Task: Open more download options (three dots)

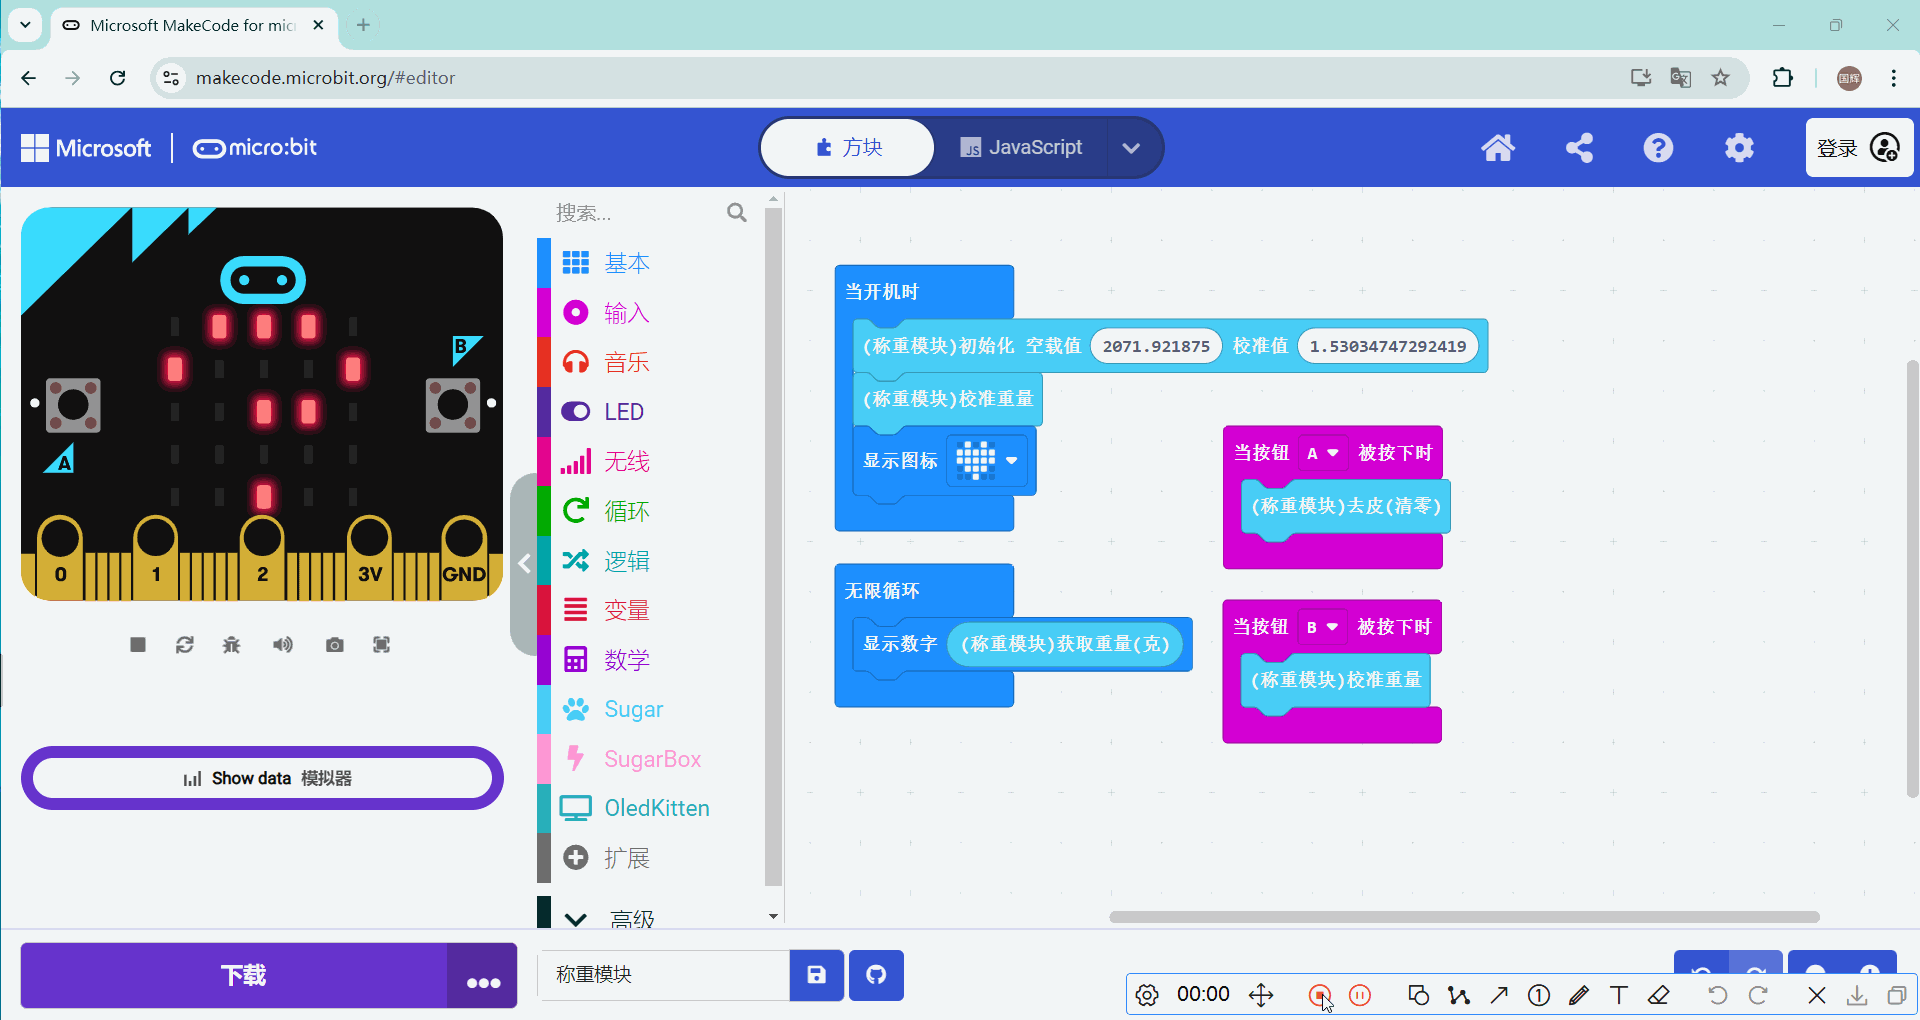Action: tap(483, 976)
